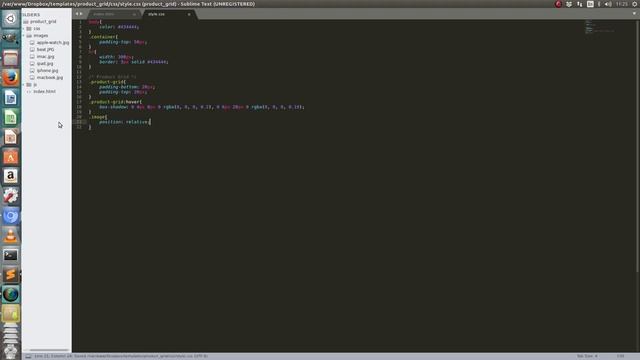Click the '.container{' selector line
The height and width of the screenshot is (360, 640).
tap(103, 37)
